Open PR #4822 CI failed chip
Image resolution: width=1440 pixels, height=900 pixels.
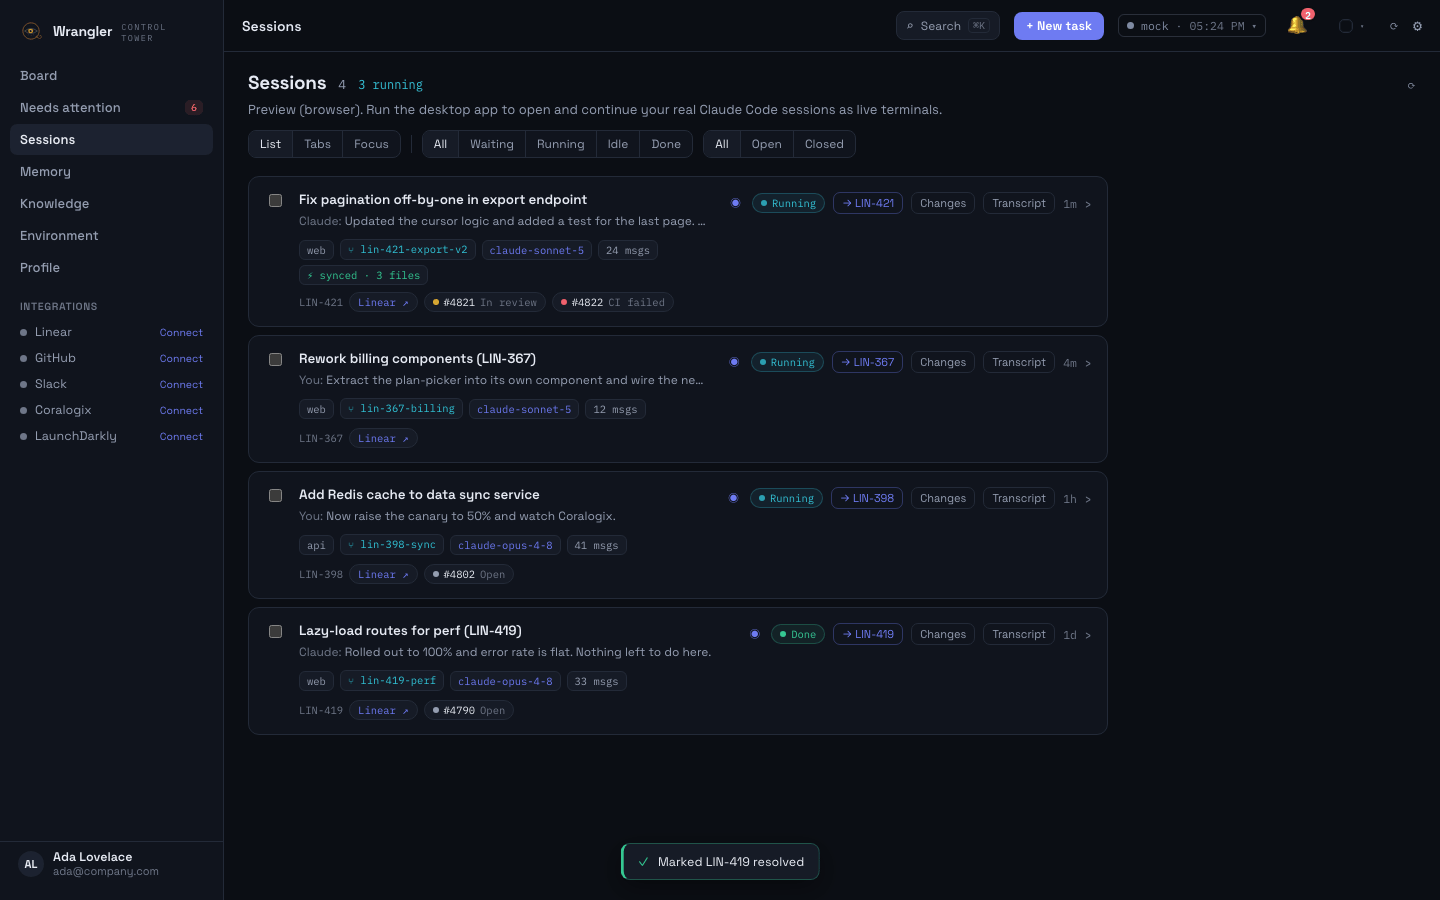click(612, 302)
